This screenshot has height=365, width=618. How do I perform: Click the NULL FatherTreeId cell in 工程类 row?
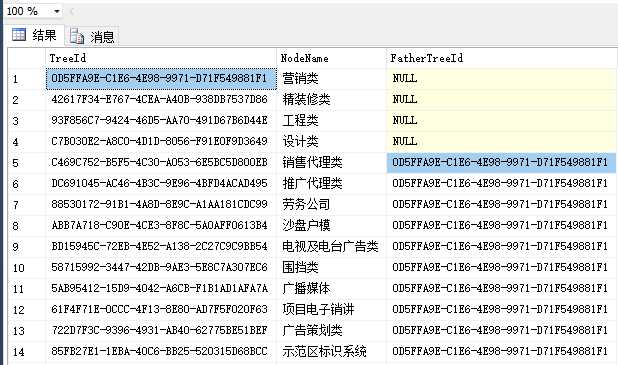point(502,121)
